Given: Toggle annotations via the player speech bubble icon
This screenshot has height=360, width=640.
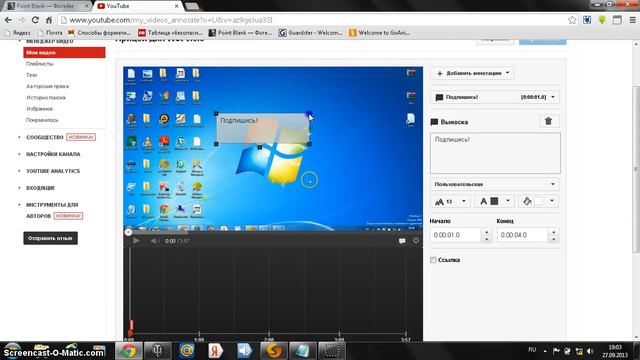Looking at the screenshot, I should (402, 241).
